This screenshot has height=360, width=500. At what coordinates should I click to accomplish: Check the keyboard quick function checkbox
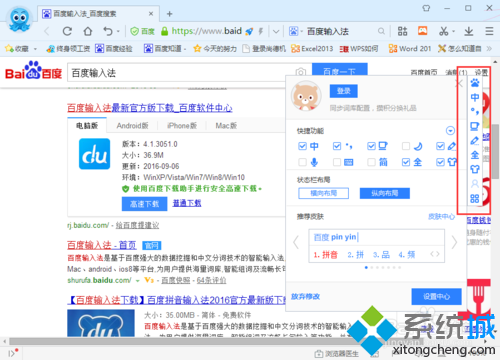tap(337, 162)
